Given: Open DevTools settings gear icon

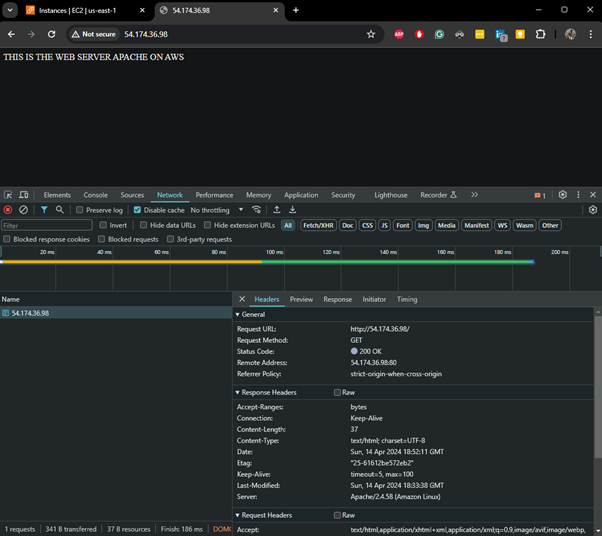Looking at the screenshot, I should tap(563, 195).
